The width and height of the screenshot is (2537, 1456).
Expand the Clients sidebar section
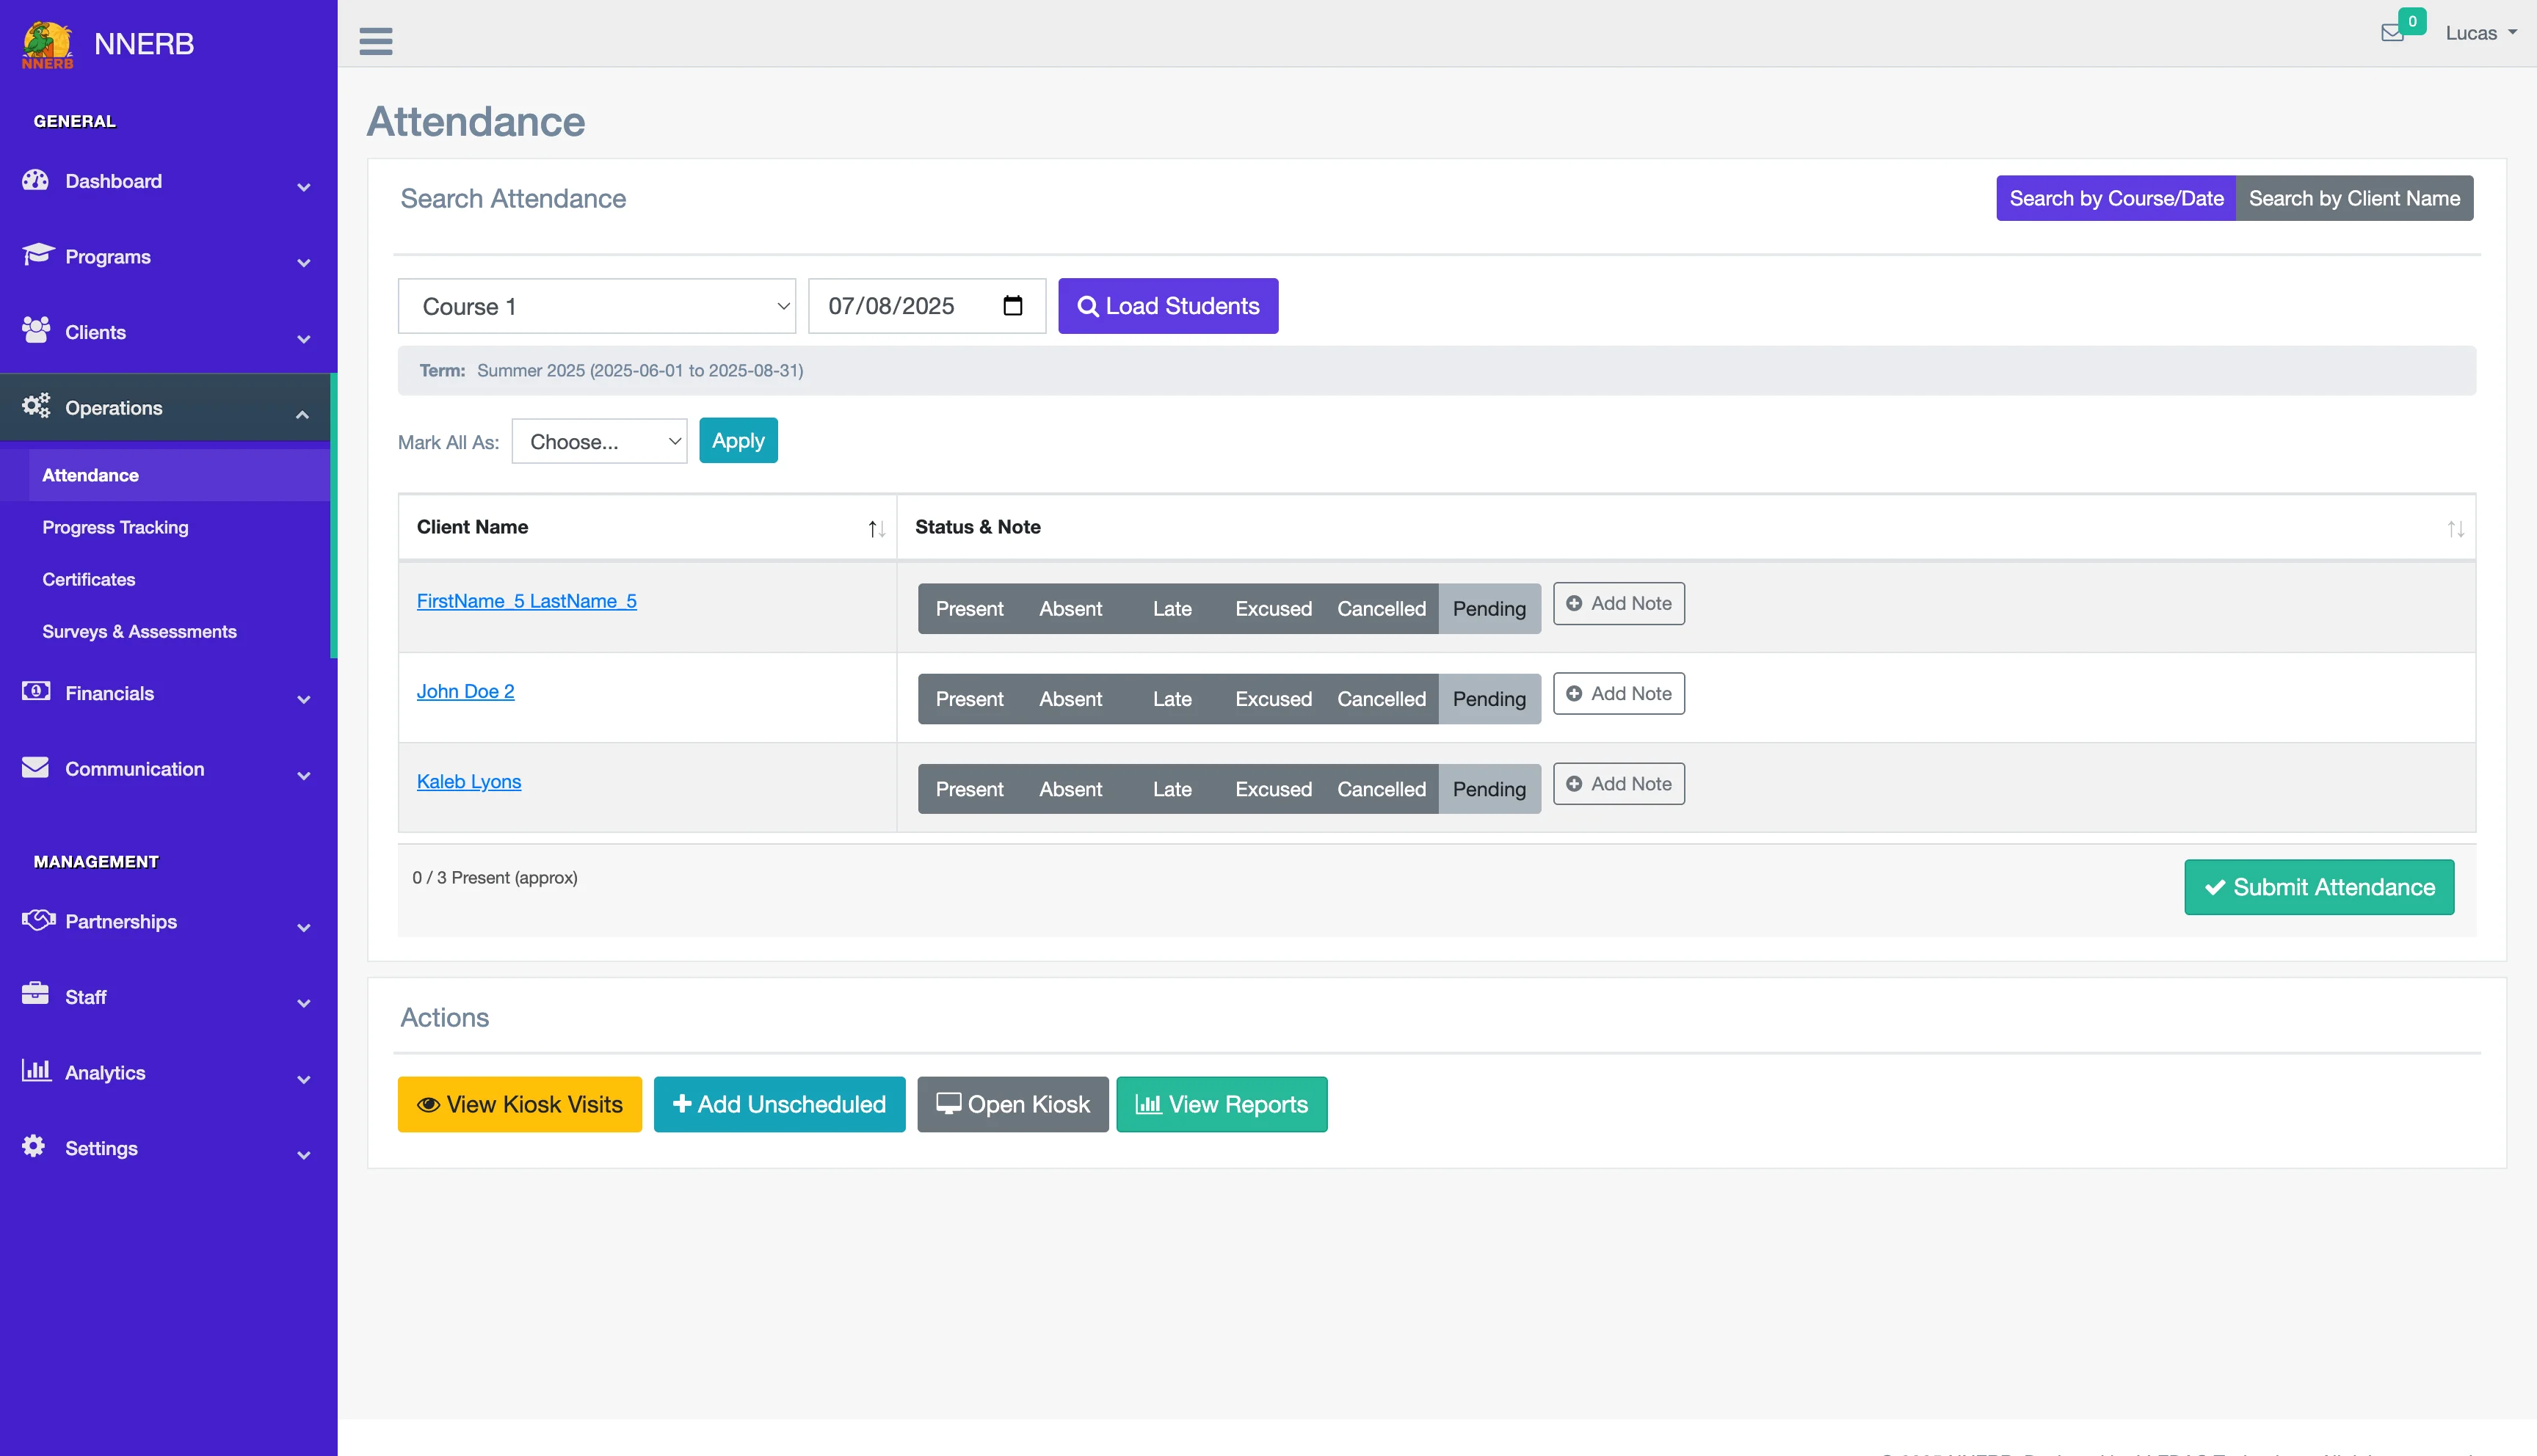pos(303,338)
